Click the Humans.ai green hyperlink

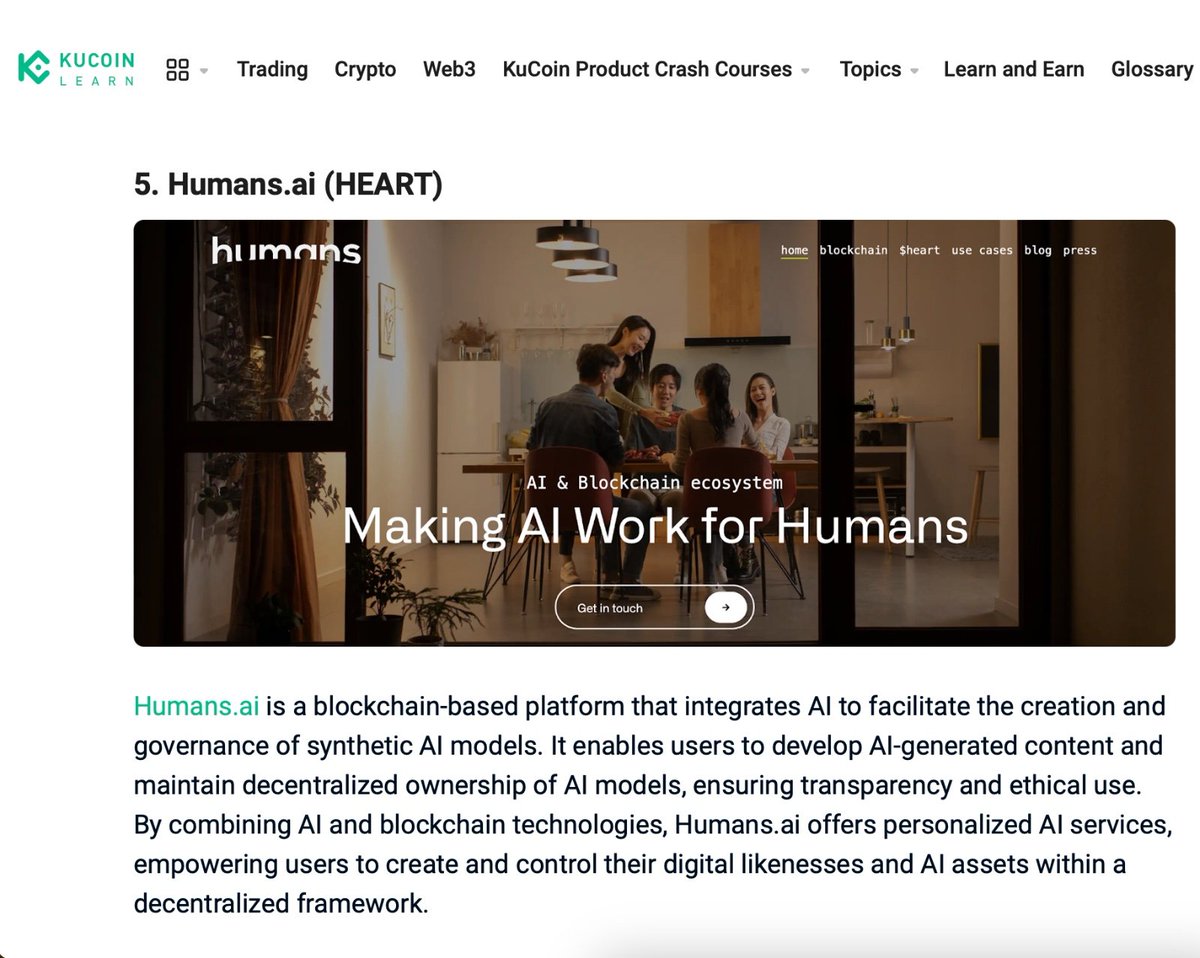pos(197,706)
